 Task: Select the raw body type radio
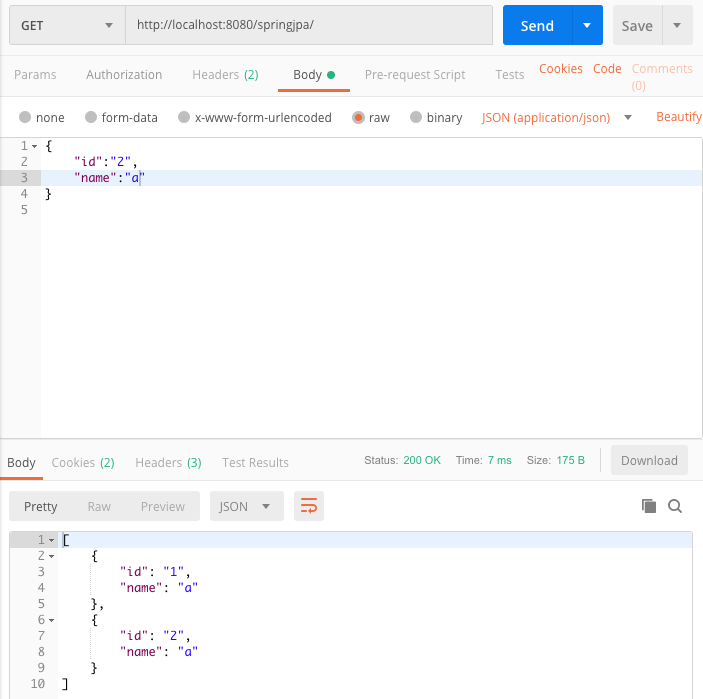pyautogui.click(x=358, y=117)
